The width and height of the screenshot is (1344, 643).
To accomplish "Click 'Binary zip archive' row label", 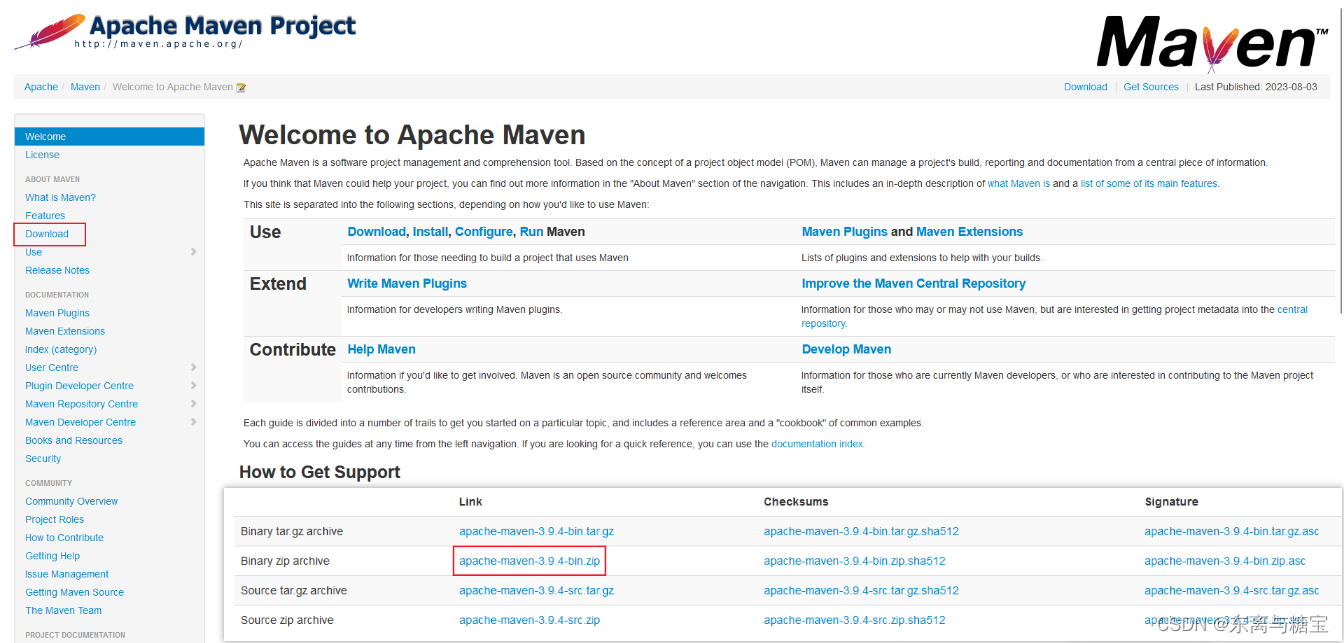I will pyautogui.click(x=285, y=562).
